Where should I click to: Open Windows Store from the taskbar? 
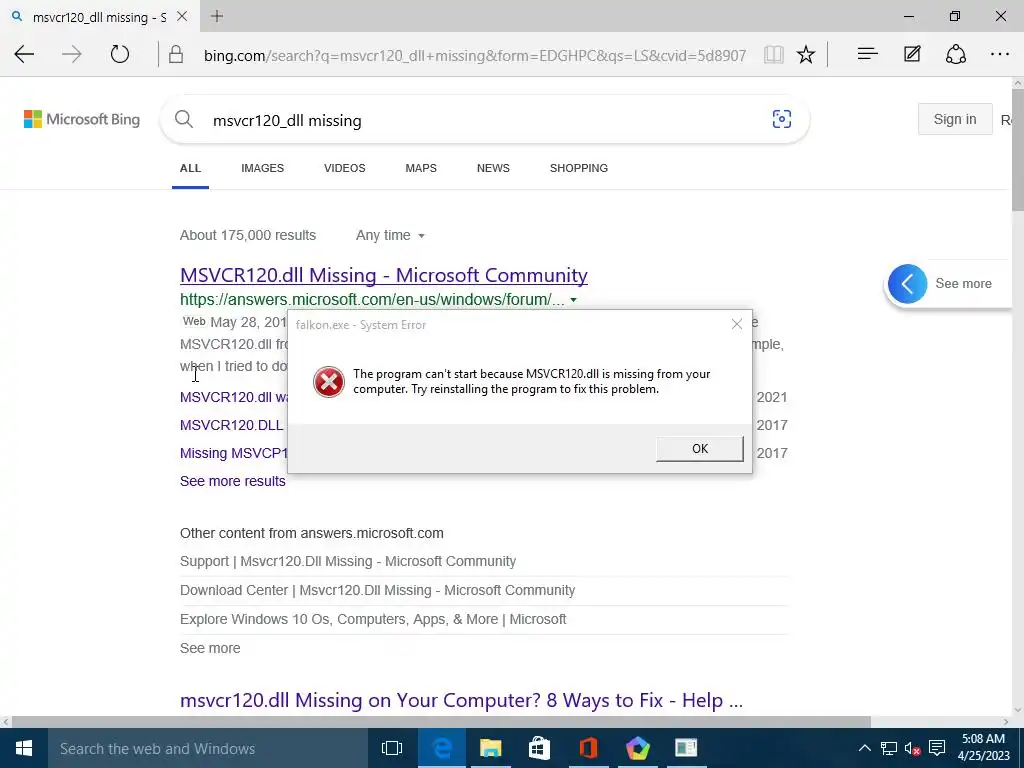pos(539,748)
